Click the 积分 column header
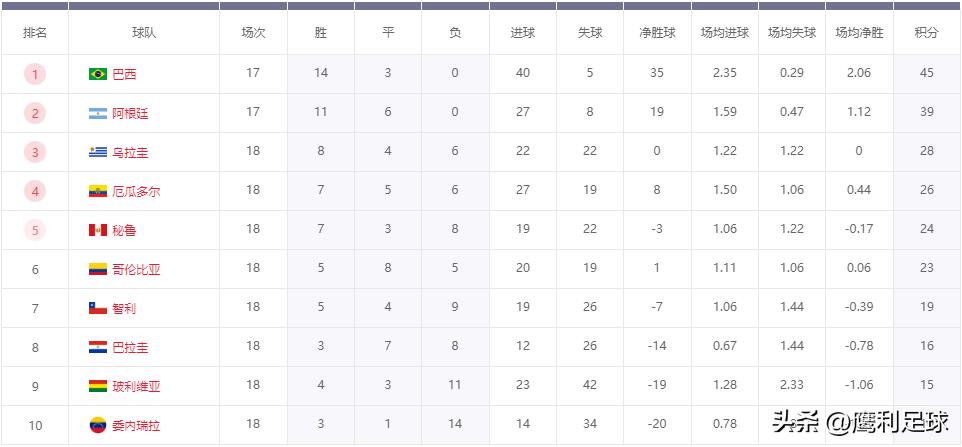 coord(927,33)
